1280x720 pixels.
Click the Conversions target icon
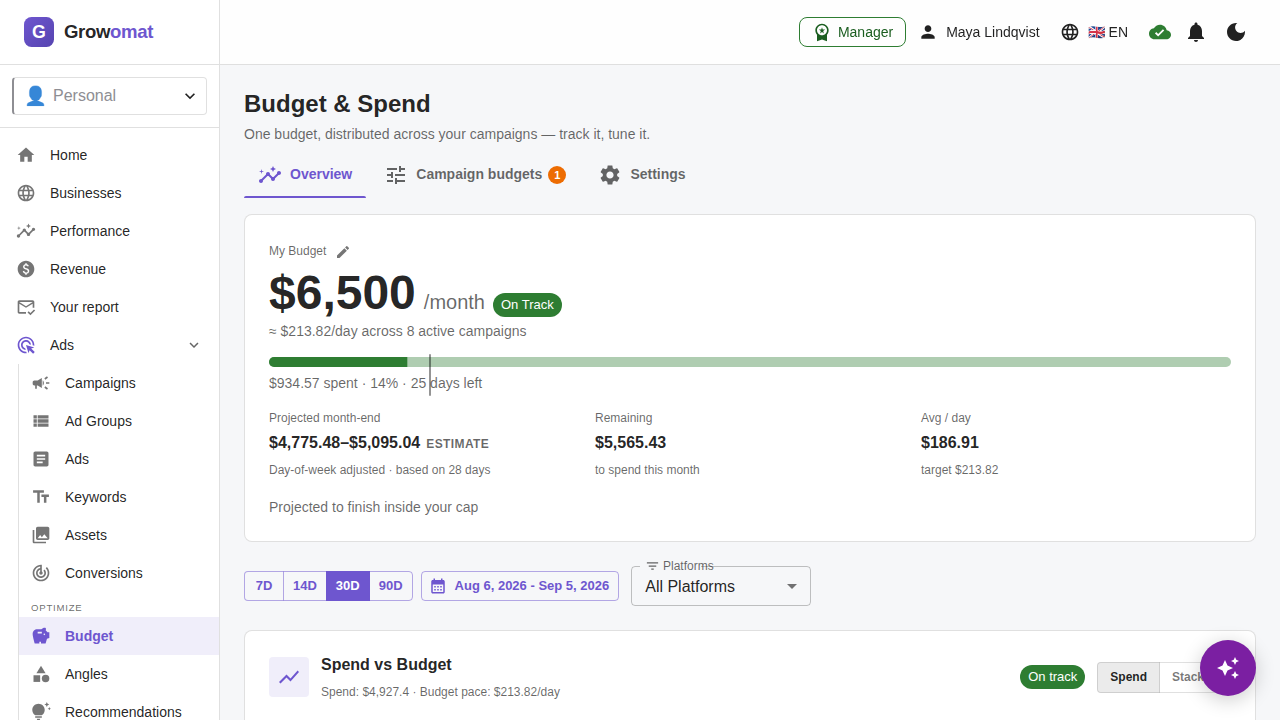[41, 573]
